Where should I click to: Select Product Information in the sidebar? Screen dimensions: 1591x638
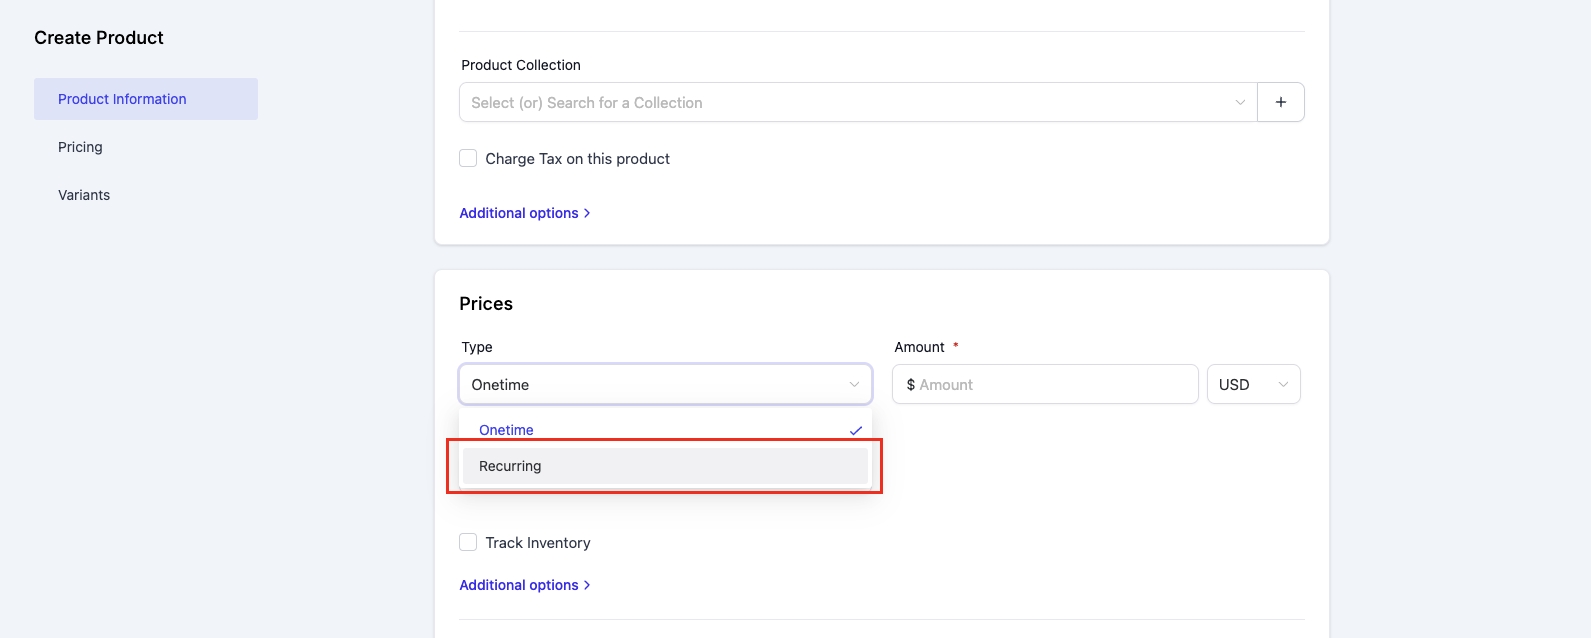pos(122,99)
